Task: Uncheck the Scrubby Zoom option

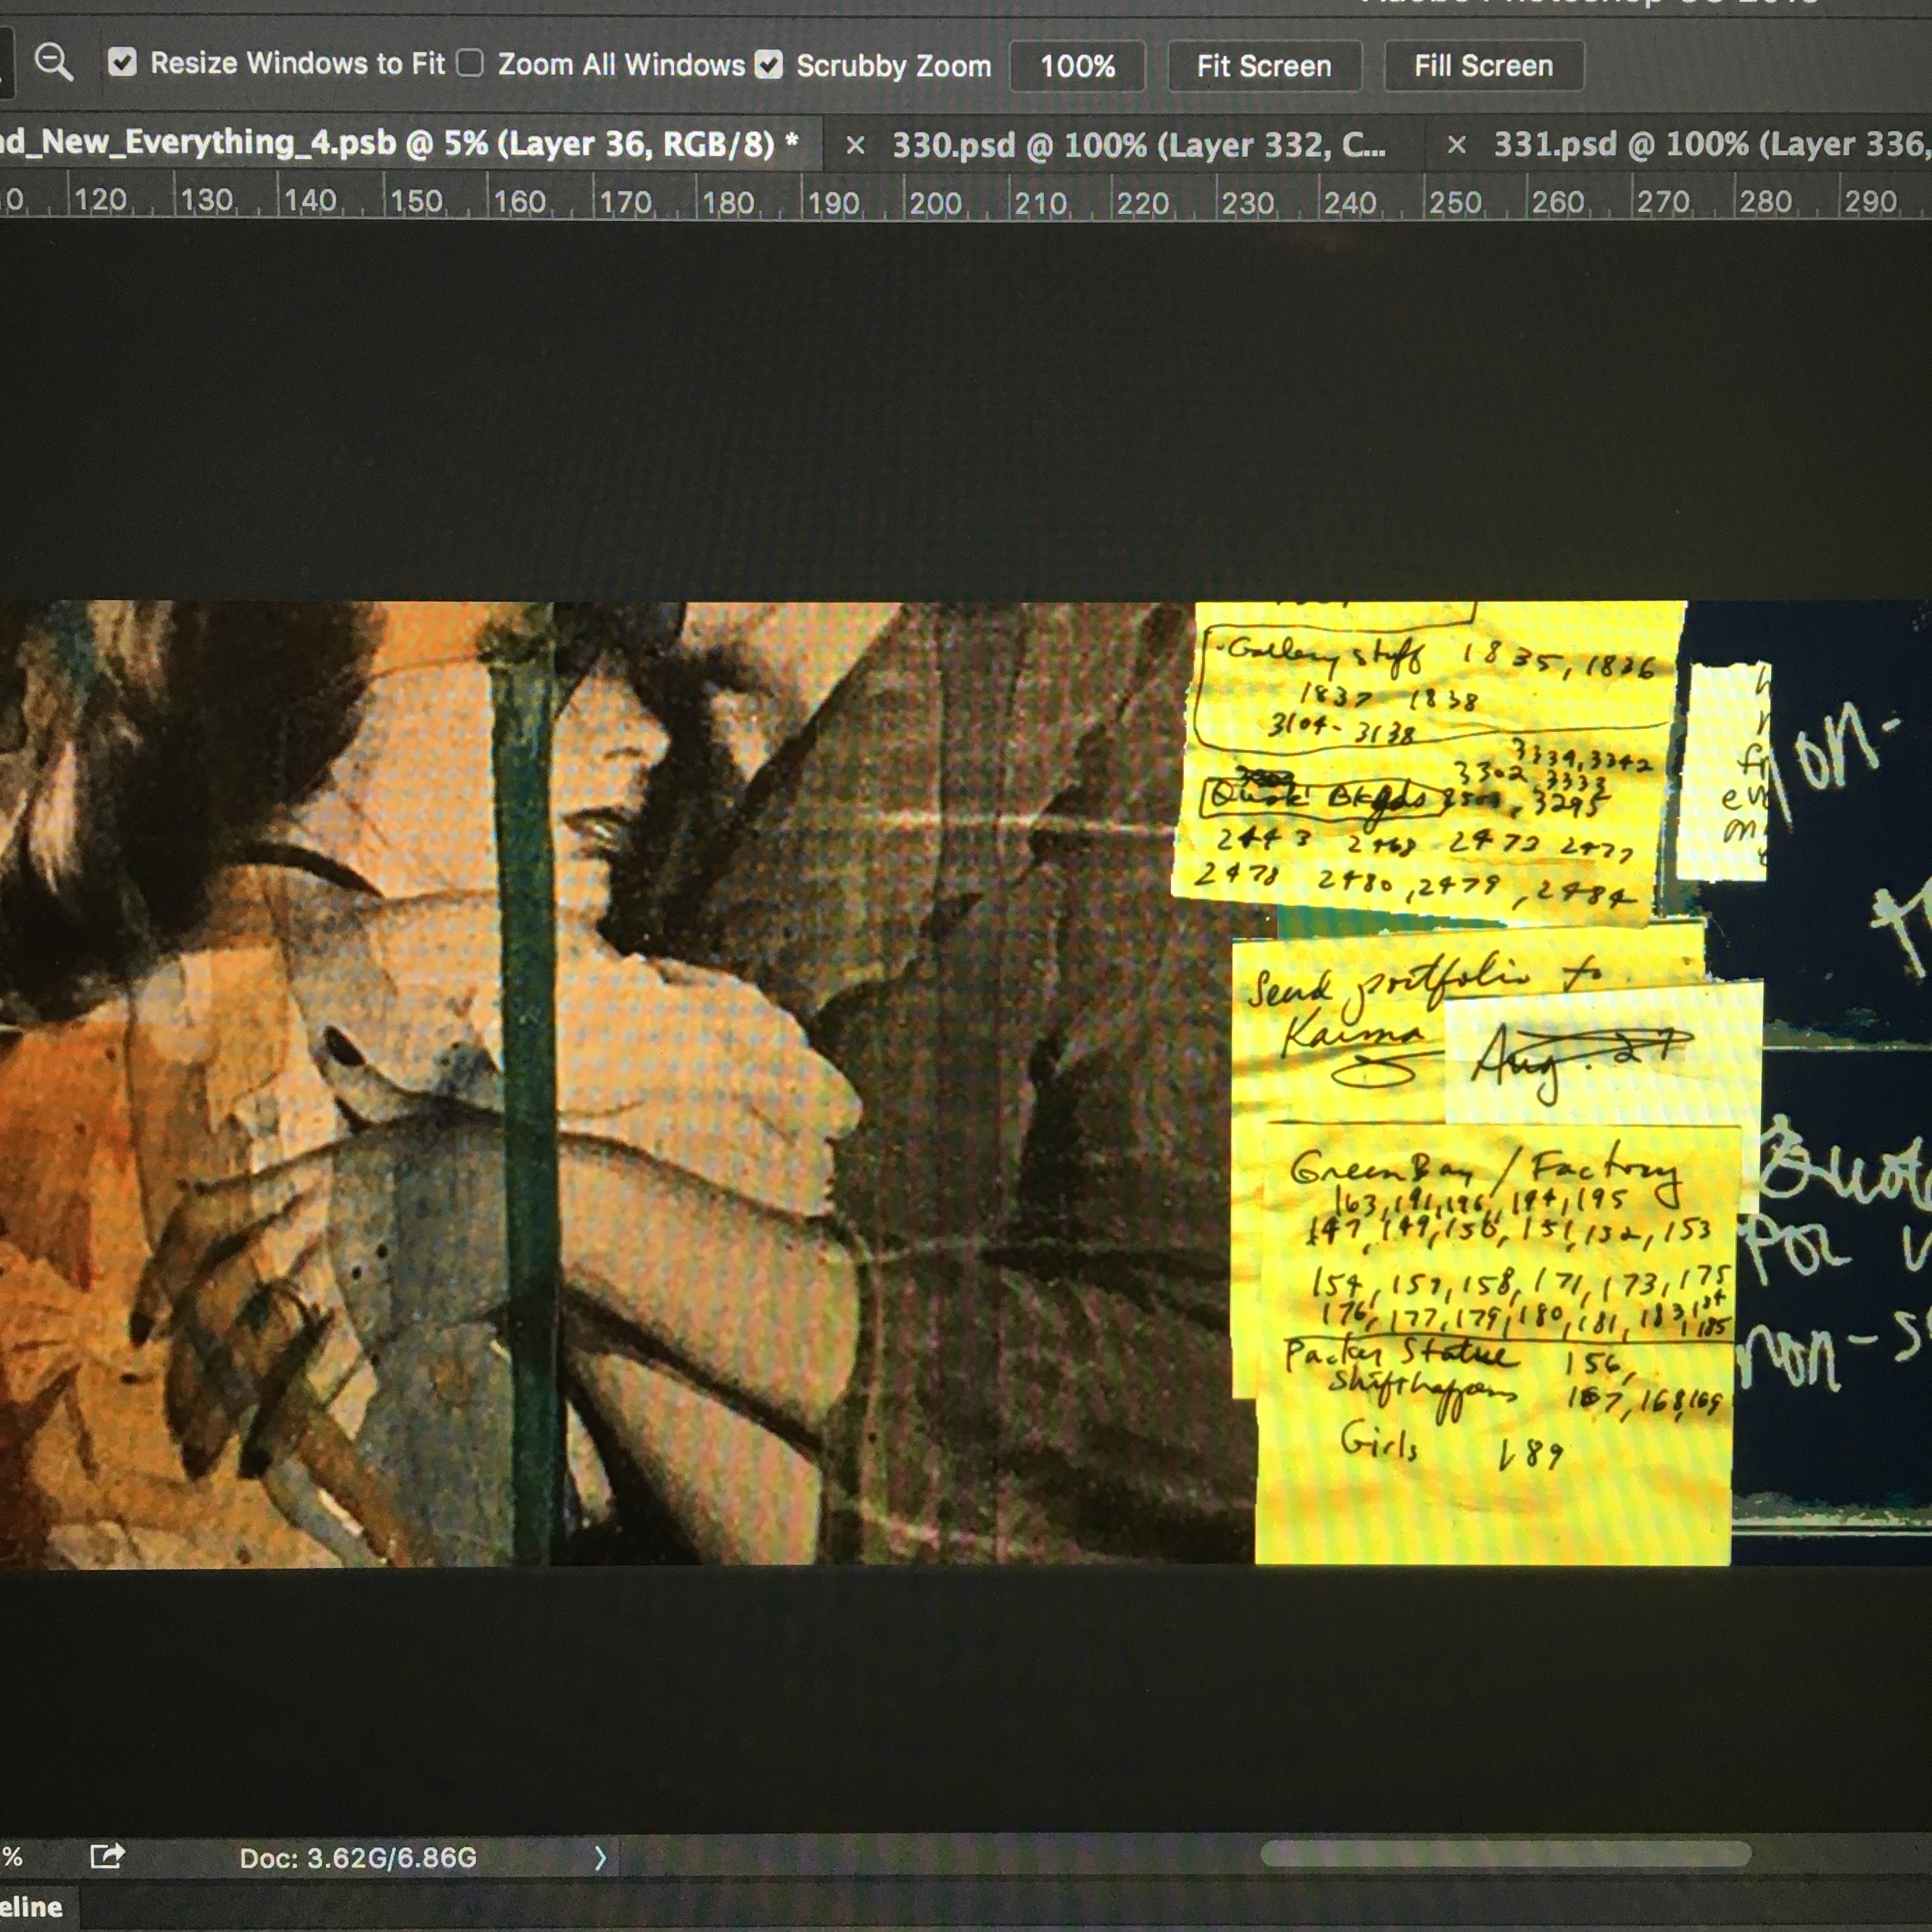Action: point(769,65)
